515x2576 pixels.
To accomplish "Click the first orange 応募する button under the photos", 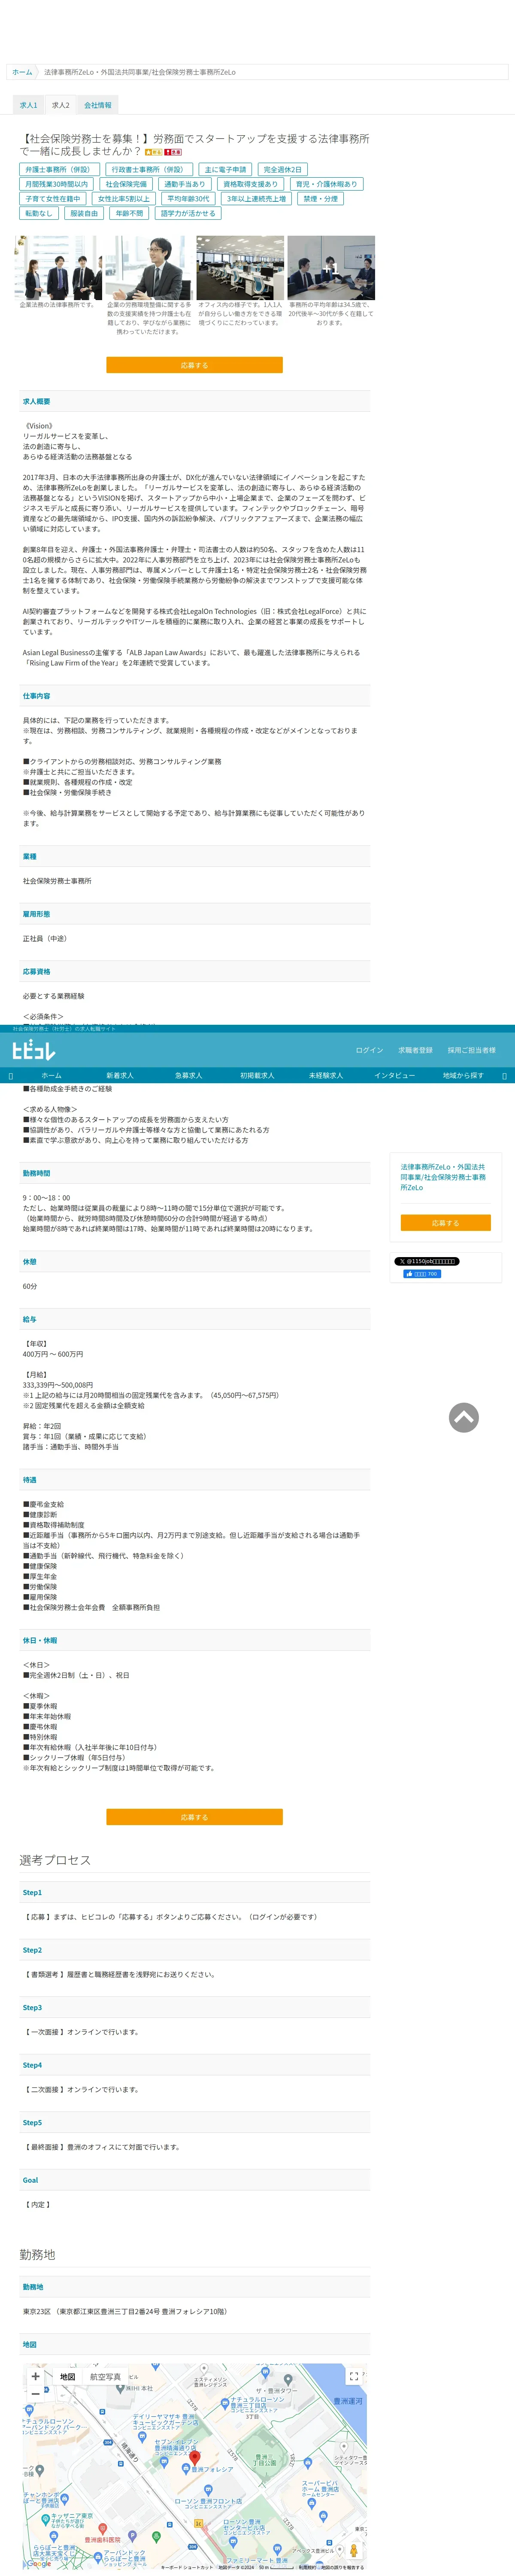I will coord(194,365).
